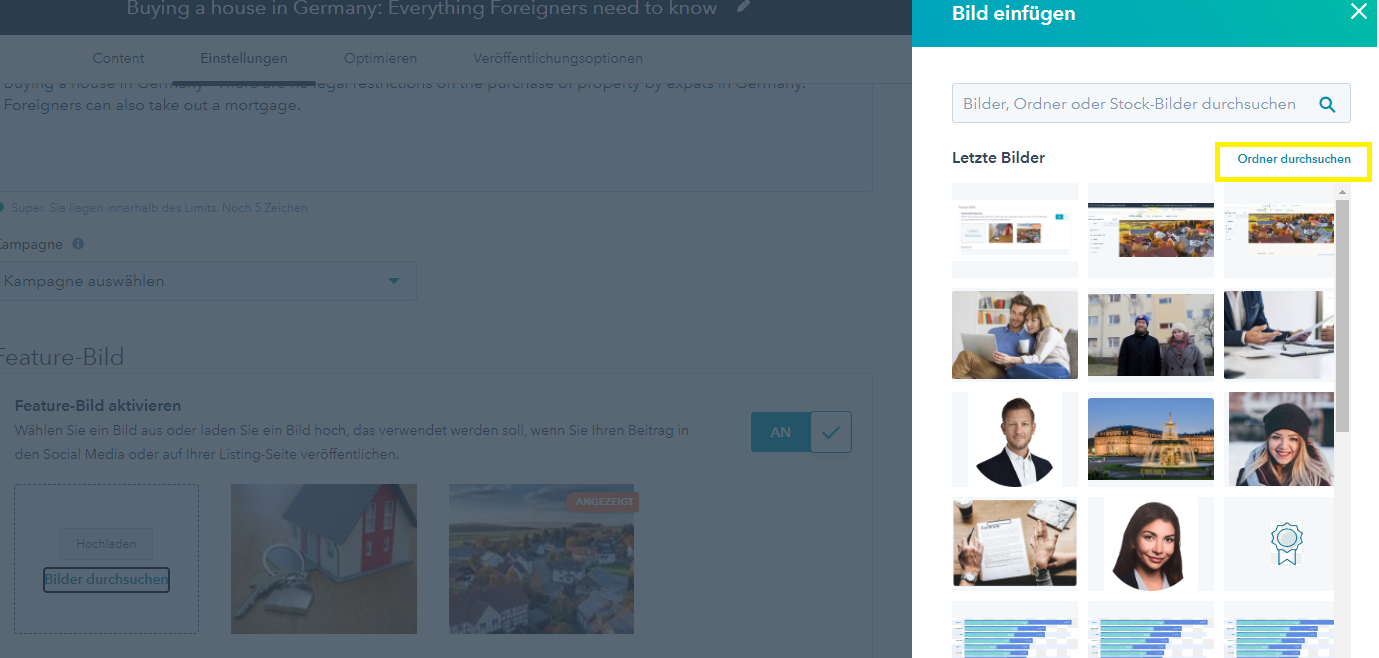The height and width of the screenshot is (658, 1379).
Task: Click the image list scrollbar thumb
Action: tap(1342, 315)
